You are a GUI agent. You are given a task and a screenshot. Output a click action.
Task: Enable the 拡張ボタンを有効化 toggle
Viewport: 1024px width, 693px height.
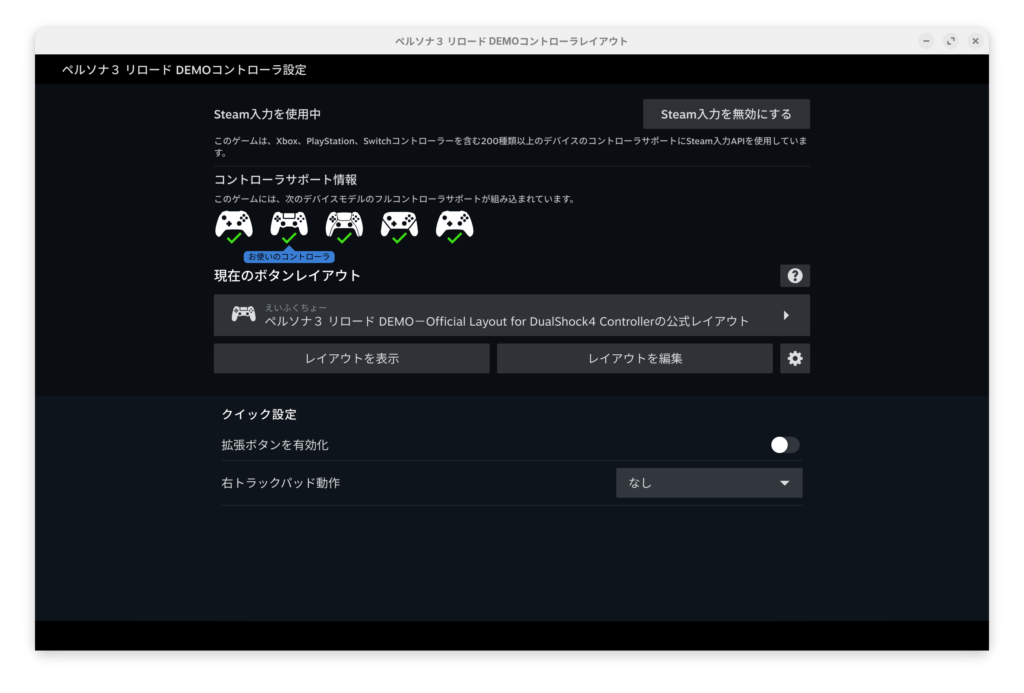(785, 445)
